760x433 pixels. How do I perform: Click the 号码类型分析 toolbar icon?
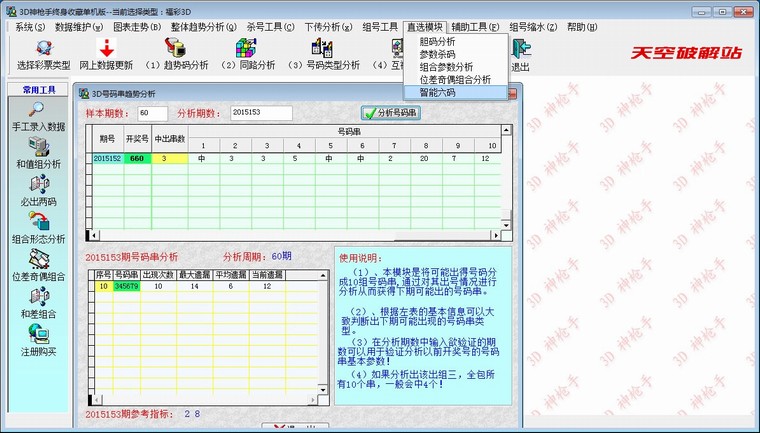pyautogui.click(x=323, y=48)
